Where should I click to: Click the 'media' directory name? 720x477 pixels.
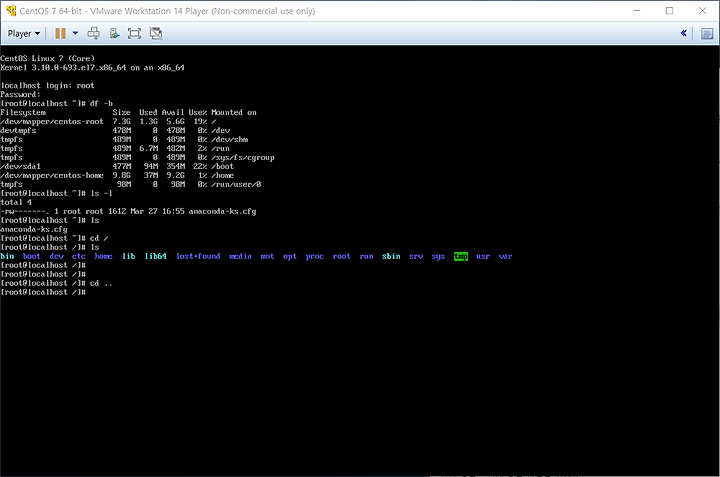click(241, 256)
